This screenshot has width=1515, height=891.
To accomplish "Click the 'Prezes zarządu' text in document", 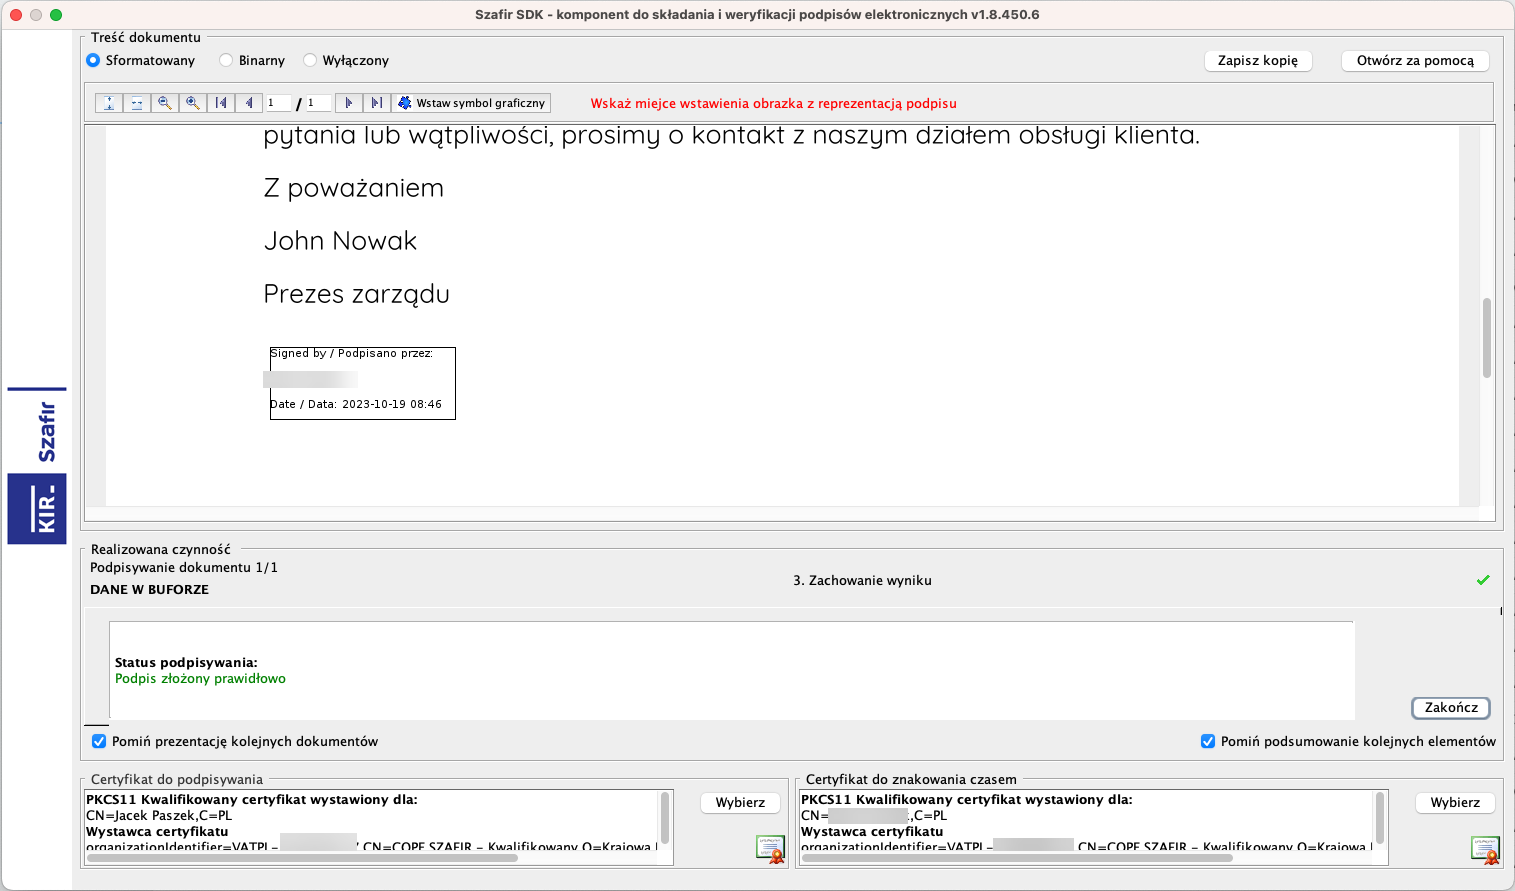I will tap(357, 295).
